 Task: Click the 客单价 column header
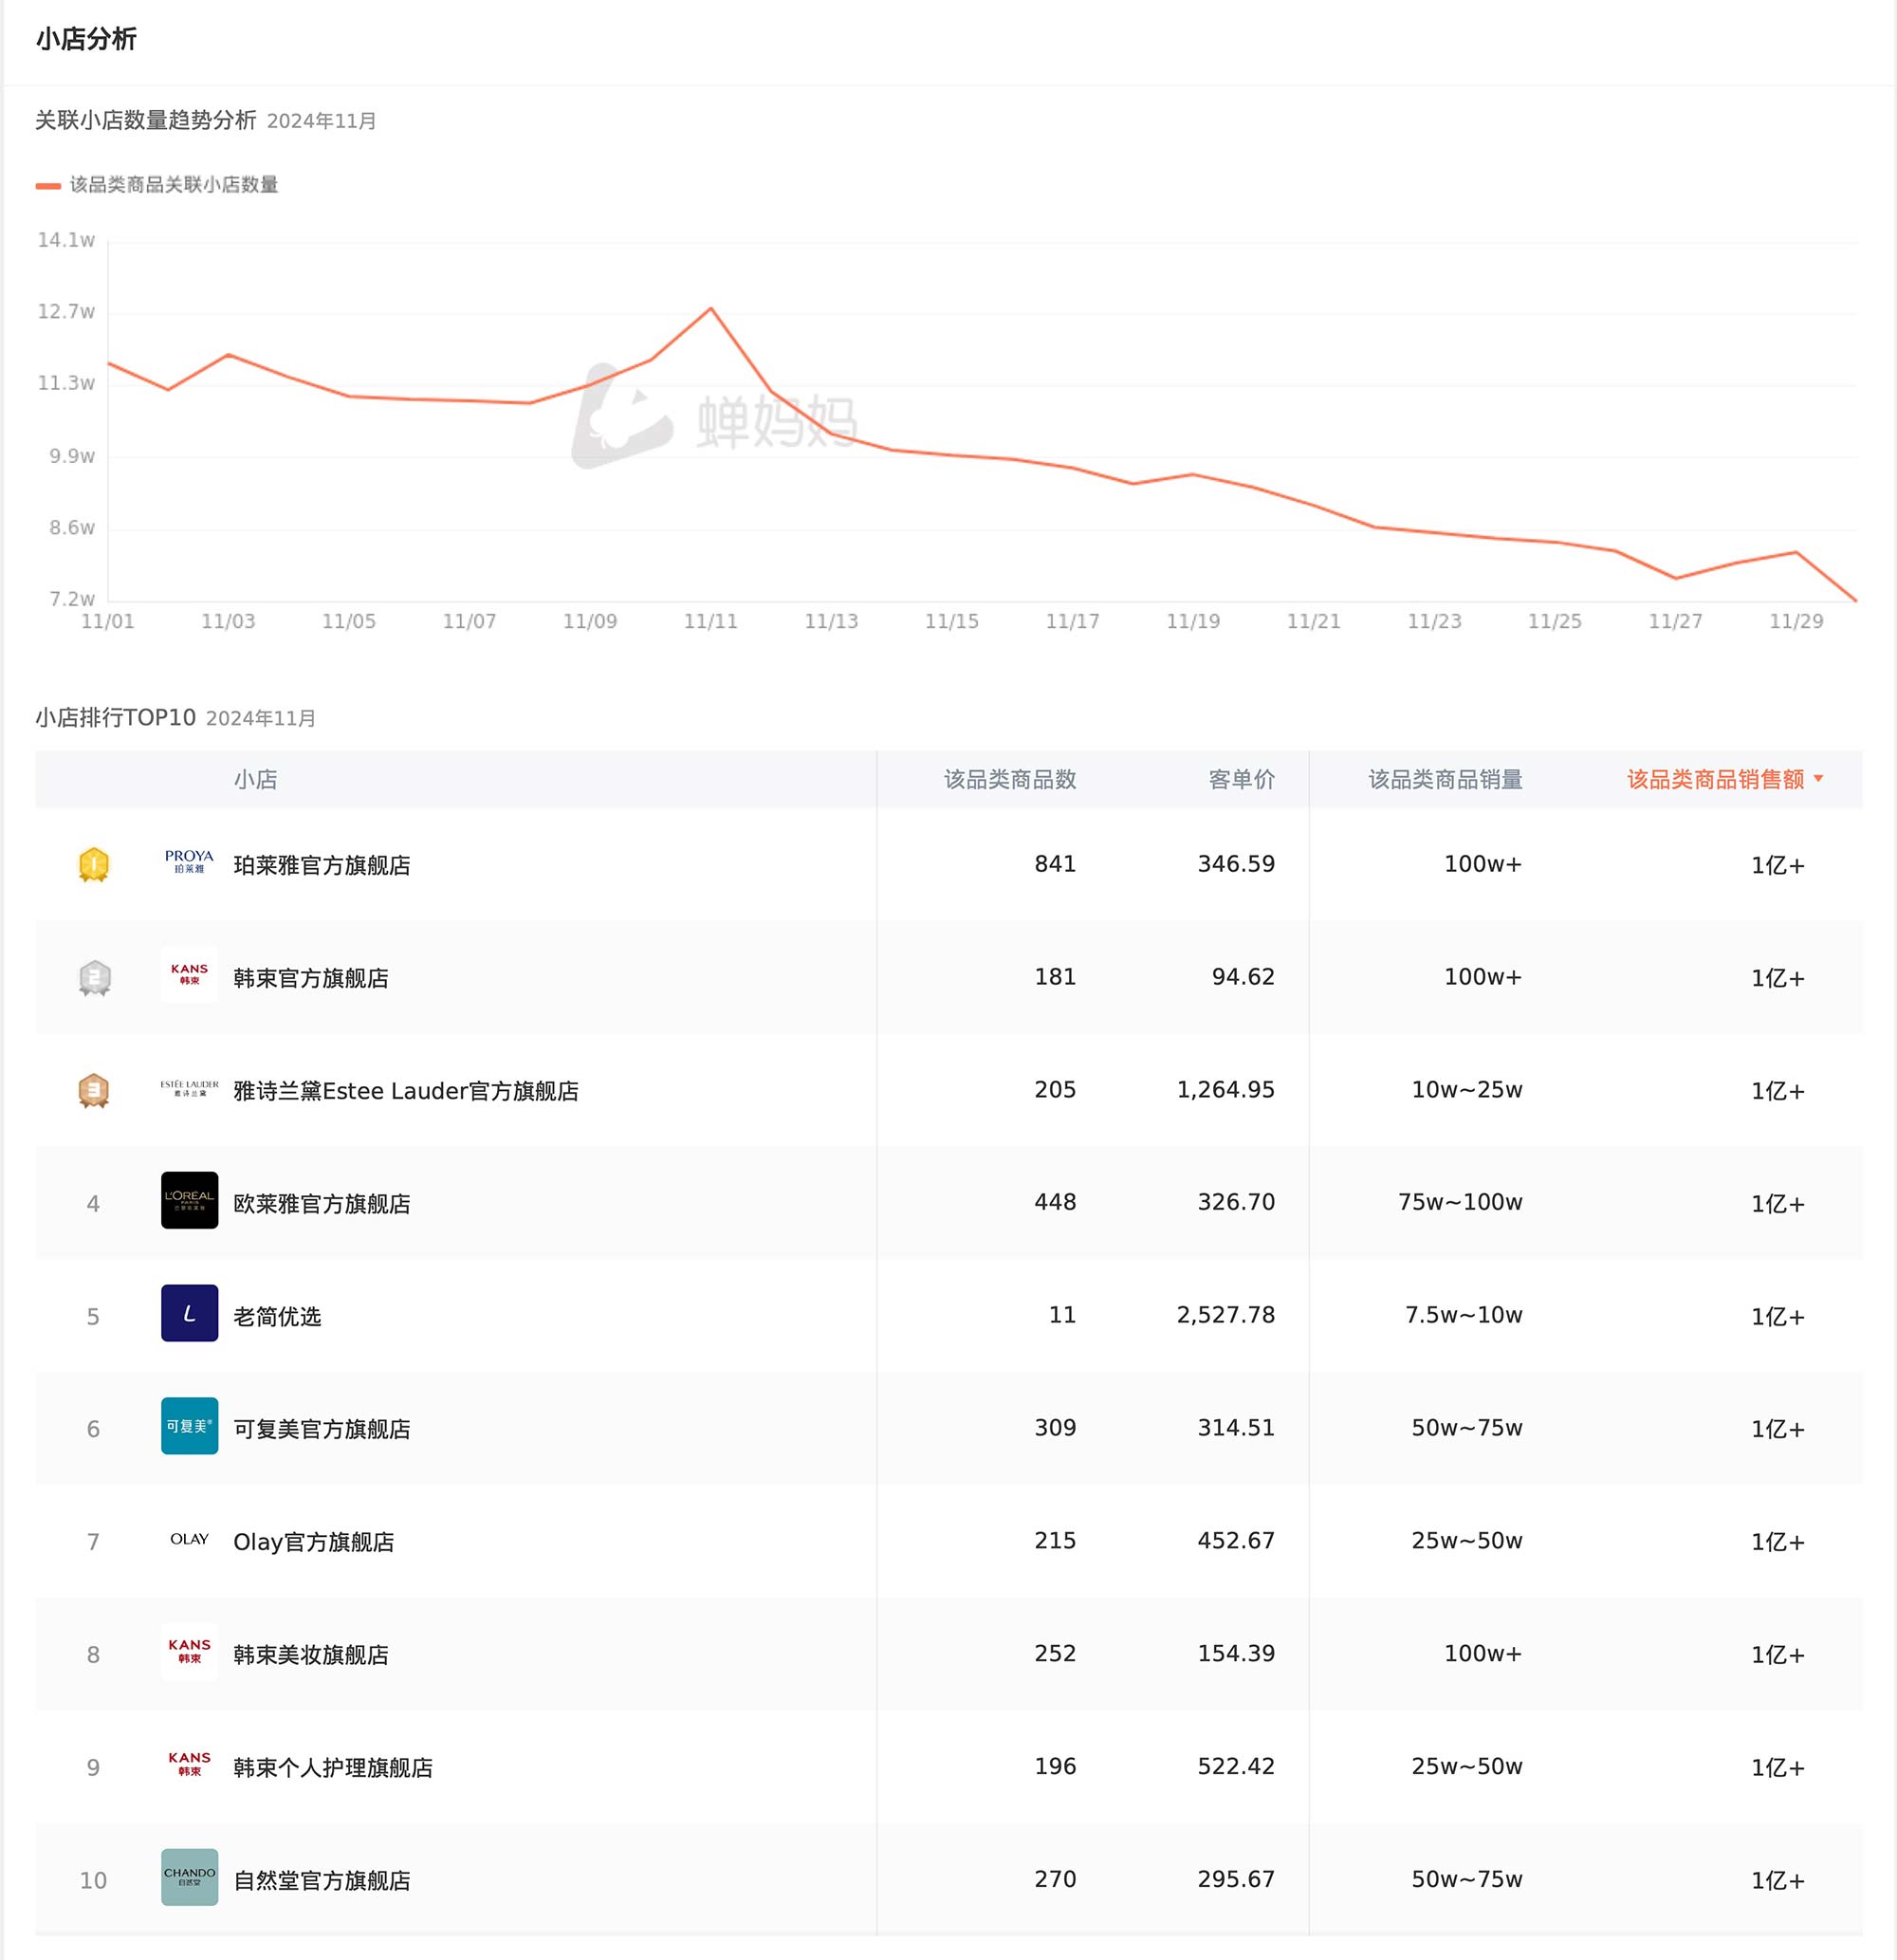[1241, 779]
